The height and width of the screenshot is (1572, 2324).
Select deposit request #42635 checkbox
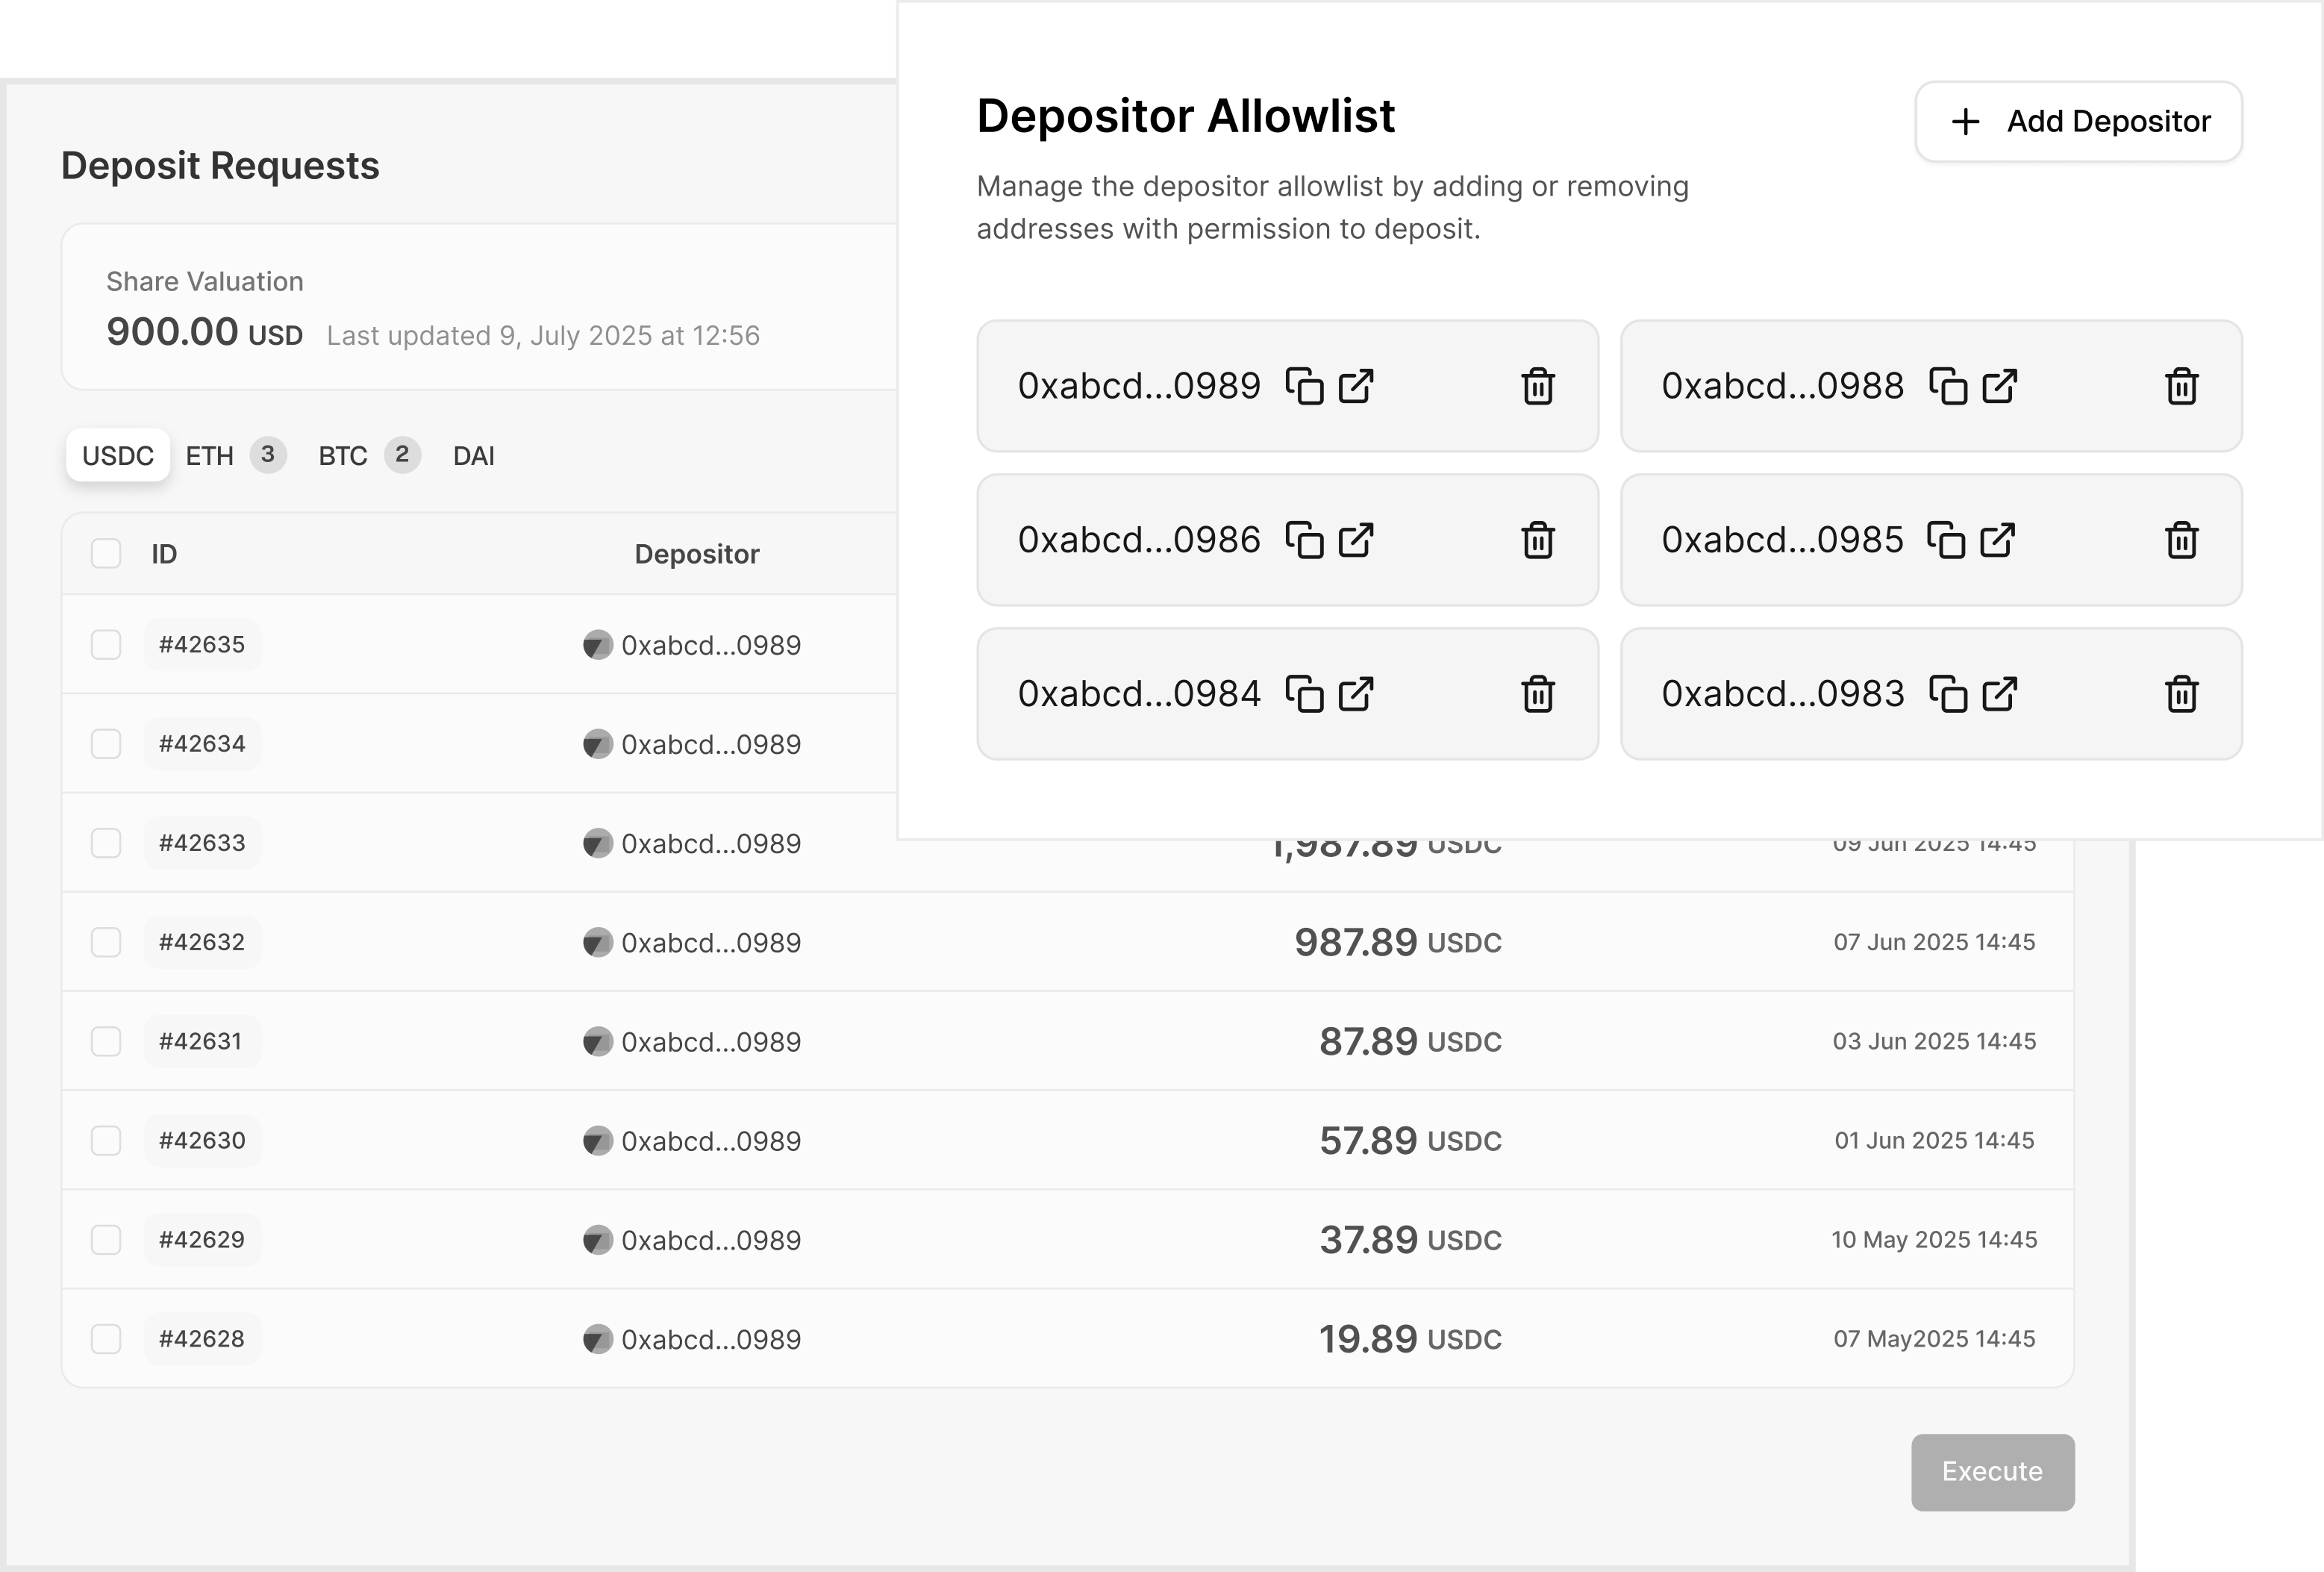click(106, 644)
